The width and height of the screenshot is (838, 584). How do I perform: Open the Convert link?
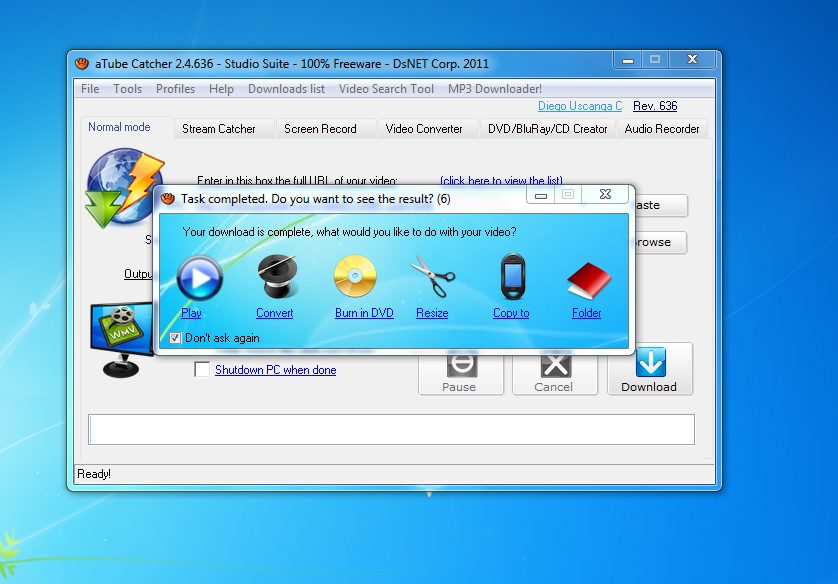point(275,313)
